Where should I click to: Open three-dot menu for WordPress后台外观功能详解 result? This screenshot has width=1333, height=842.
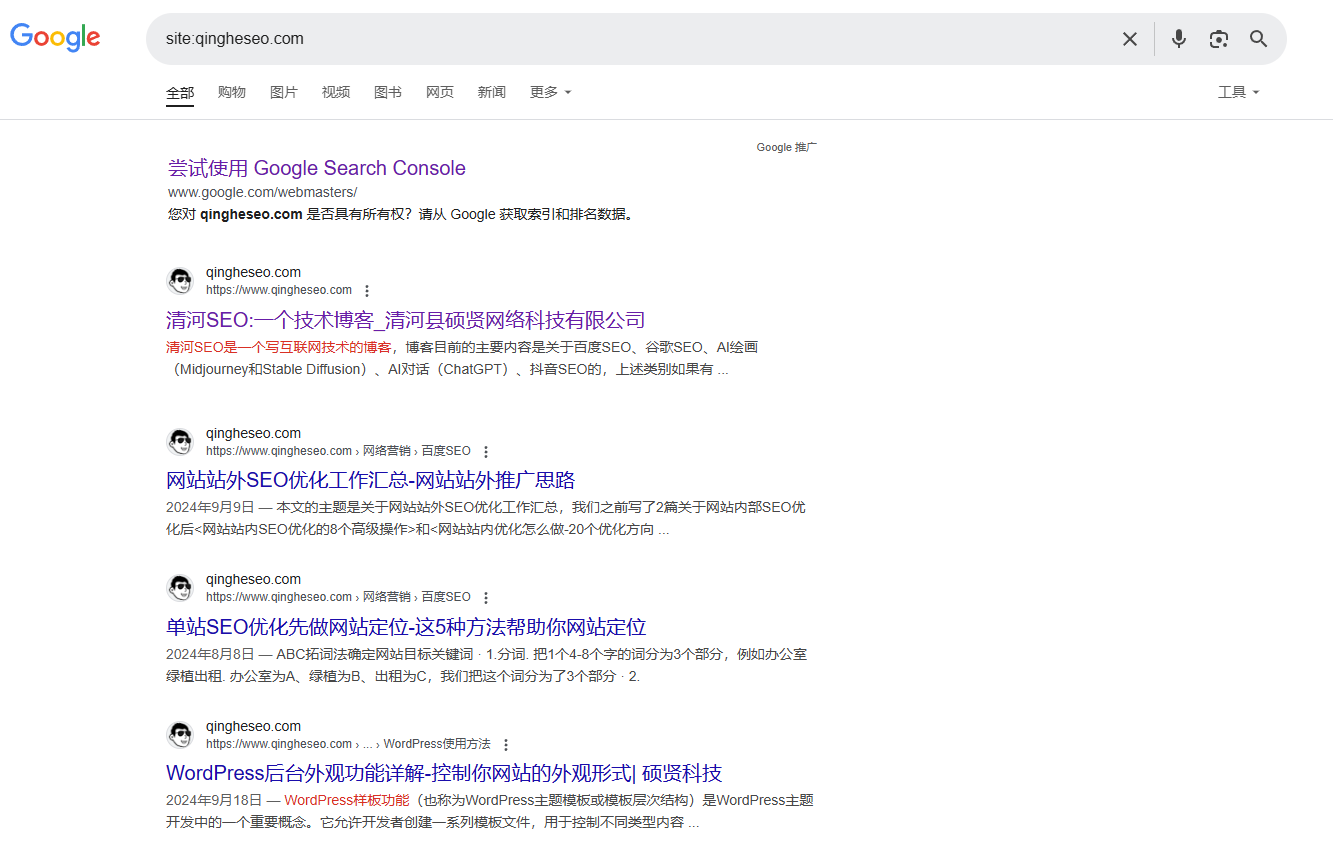(x=506, y=745)
